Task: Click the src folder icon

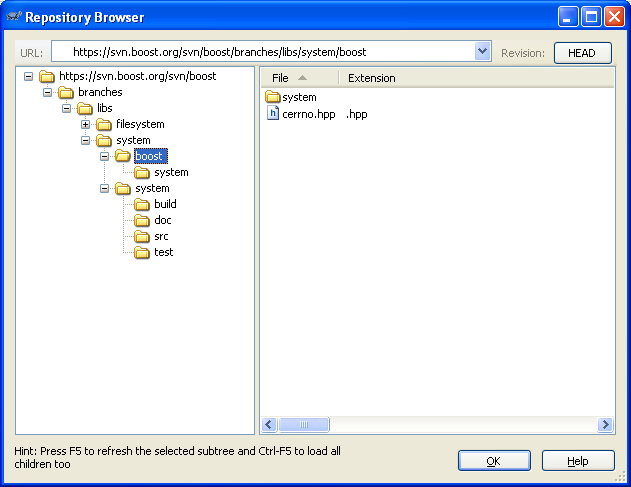Action: point(142,236)
